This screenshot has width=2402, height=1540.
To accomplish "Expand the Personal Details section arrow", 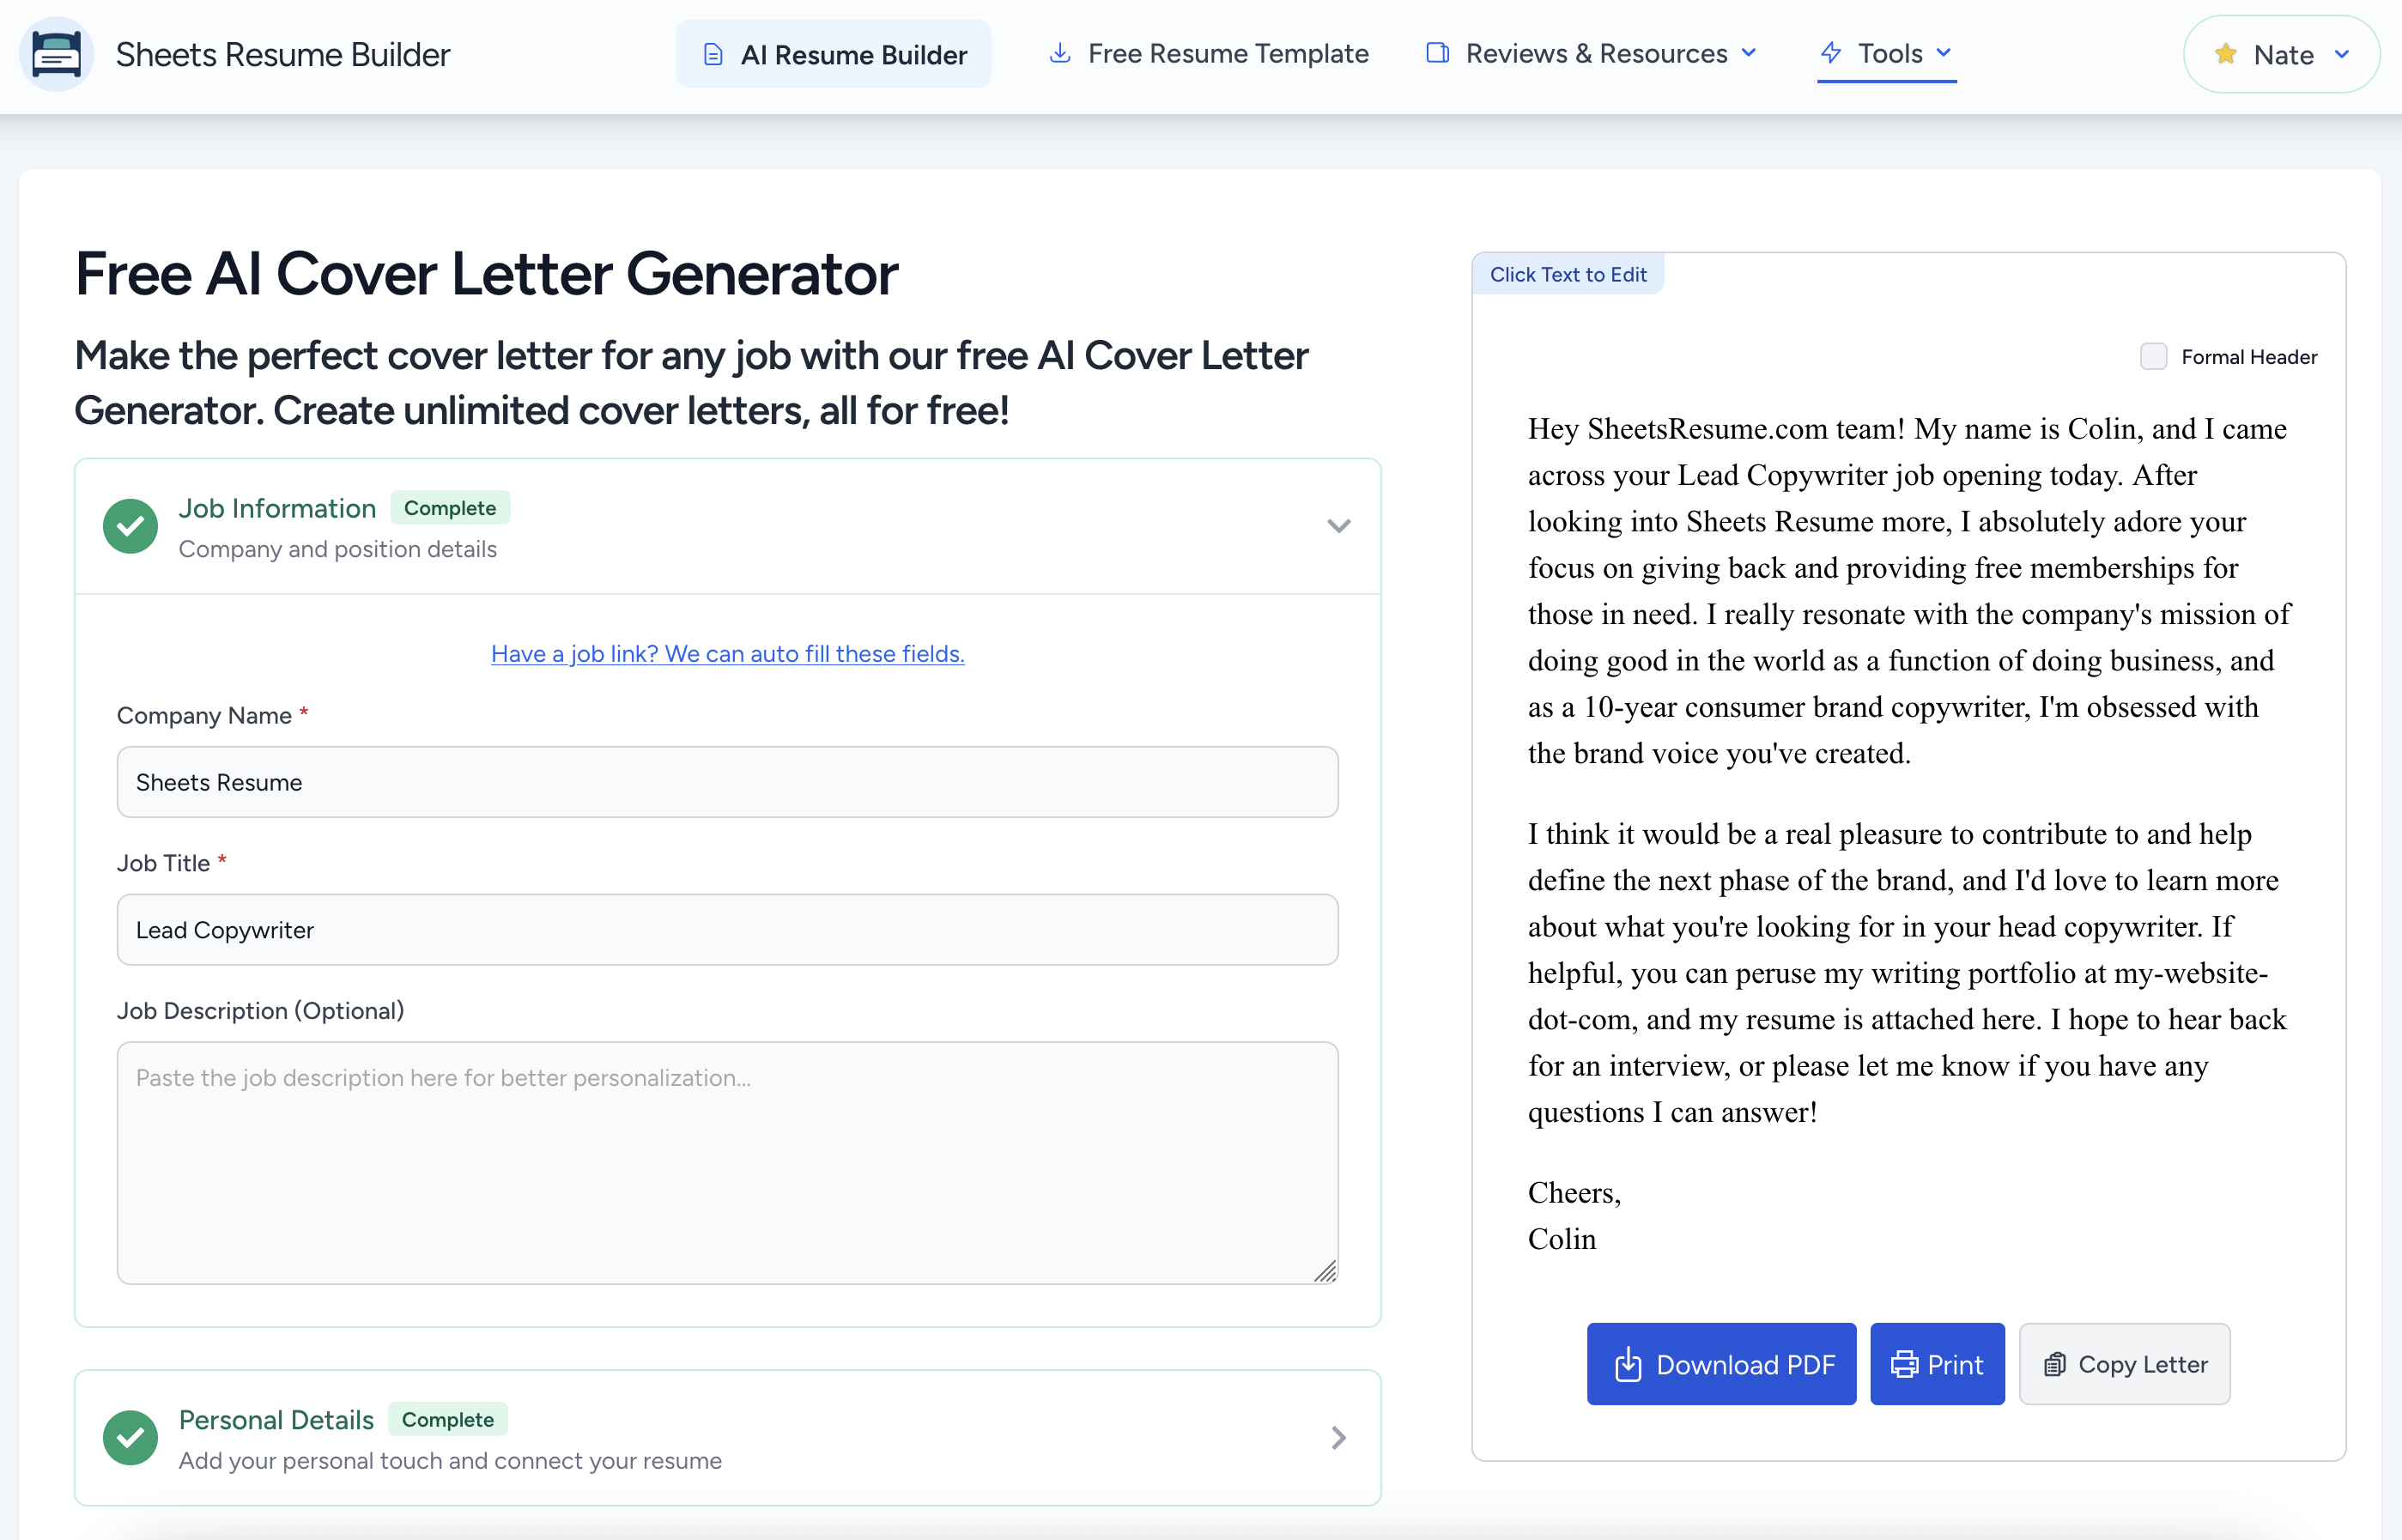I will pos(1338,1438).
